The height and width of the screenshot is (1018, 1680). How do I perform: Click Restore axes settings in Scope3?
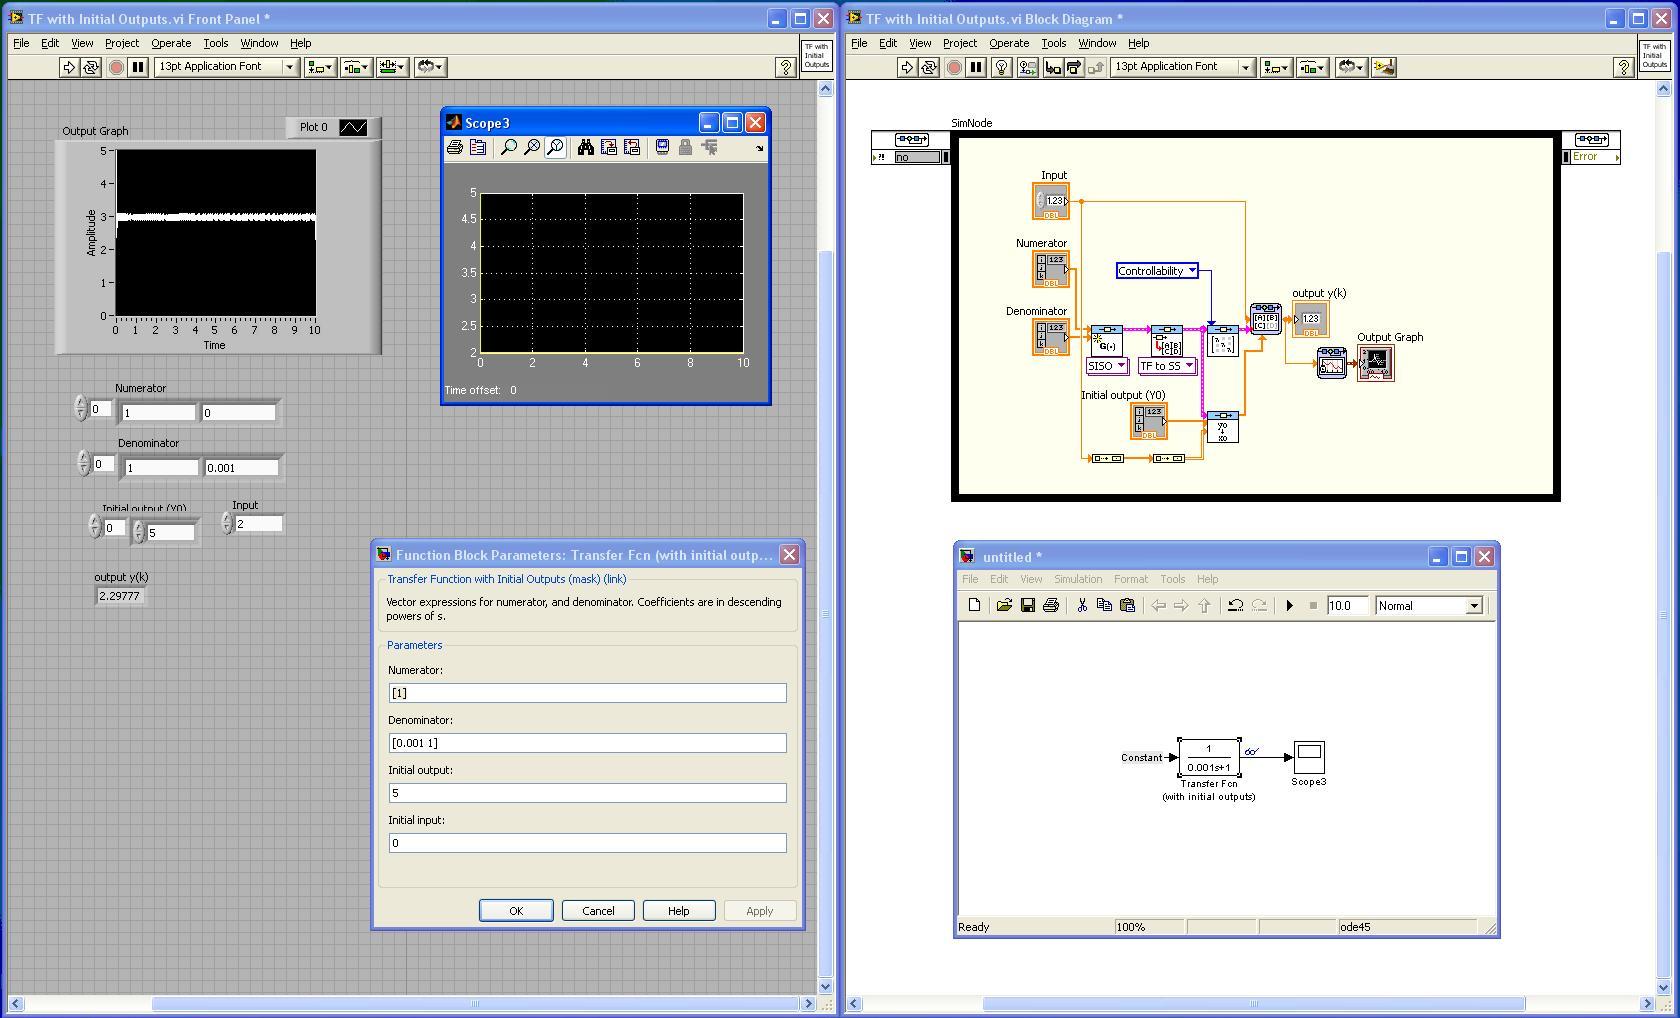click(631, 147)
